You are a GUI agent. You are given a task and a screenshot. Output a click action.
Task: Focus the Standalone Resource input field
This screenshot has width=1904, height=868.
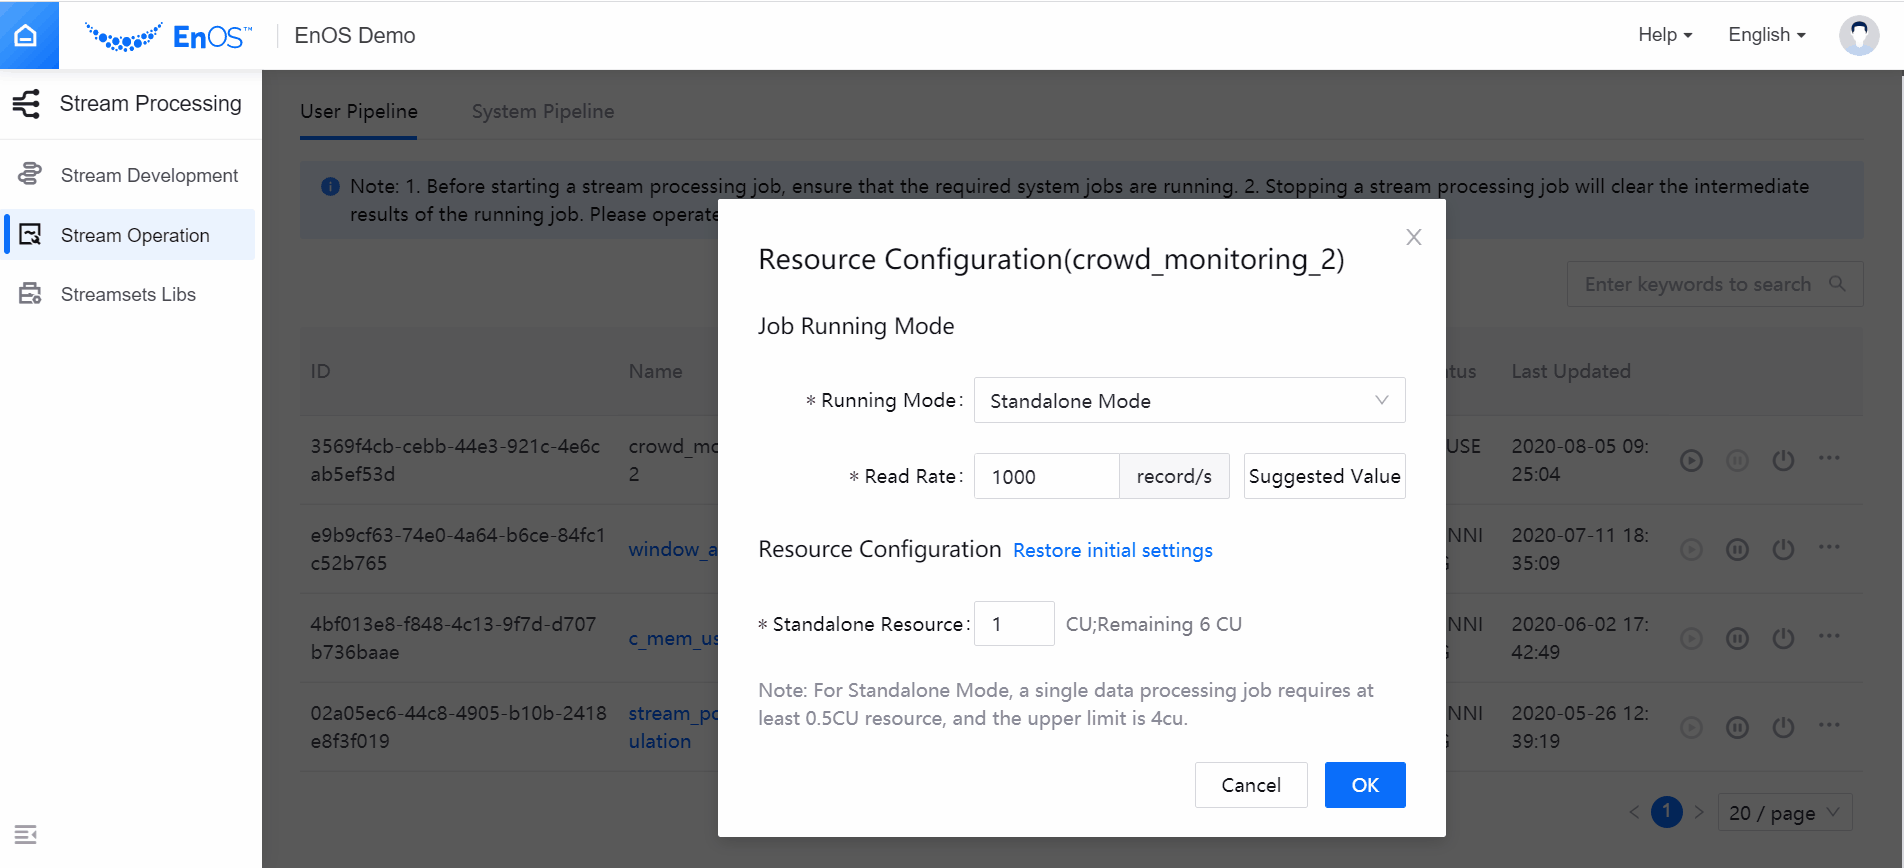(1013, 624)
